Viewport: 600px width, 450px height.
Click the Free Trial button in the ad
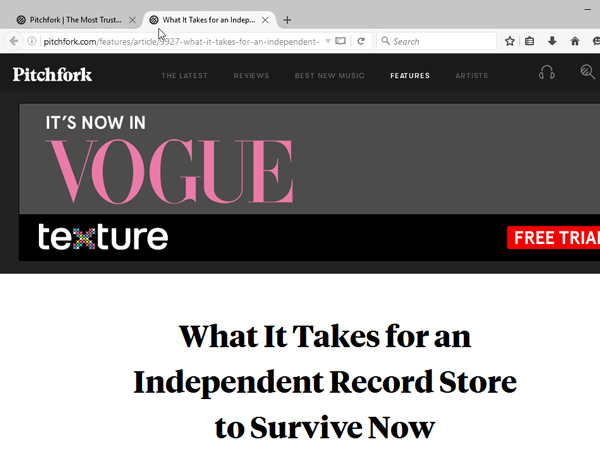pyautogui.click(x=553, y=238)
